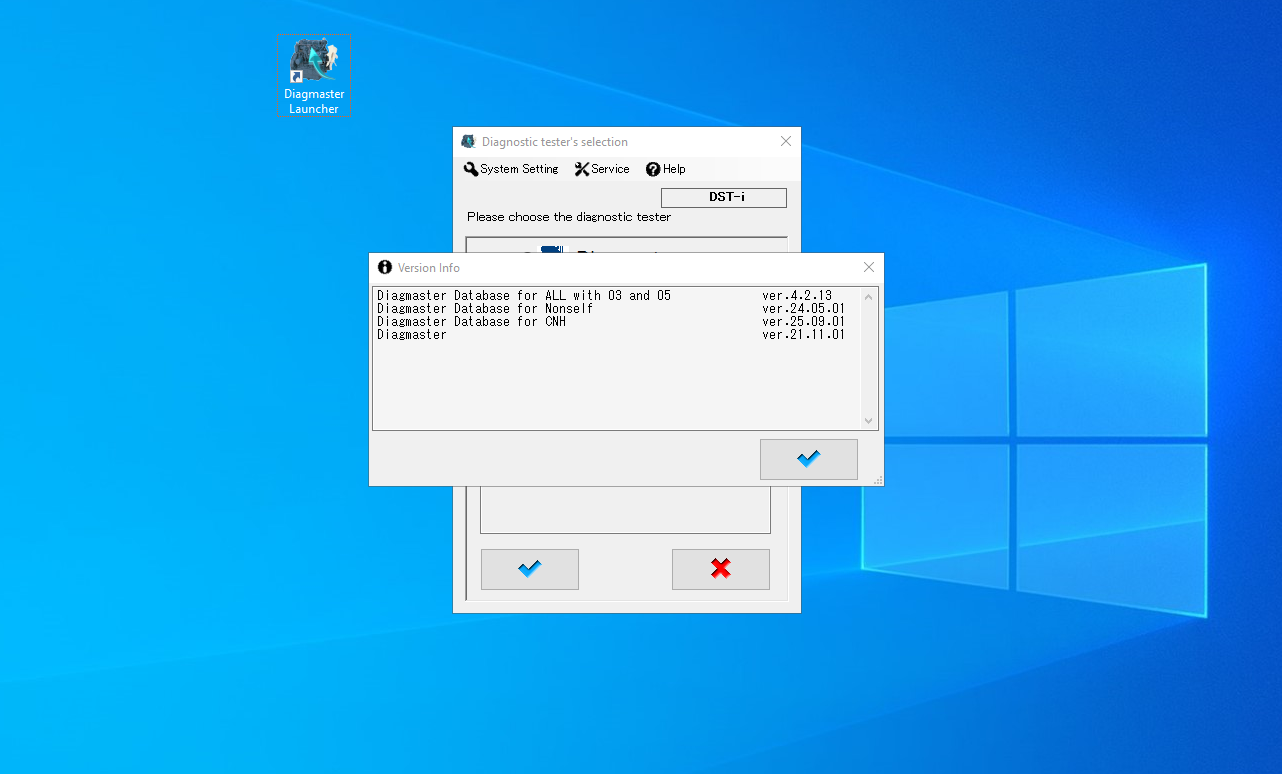Open the Service menu
1282x774 pixels.
602,169
